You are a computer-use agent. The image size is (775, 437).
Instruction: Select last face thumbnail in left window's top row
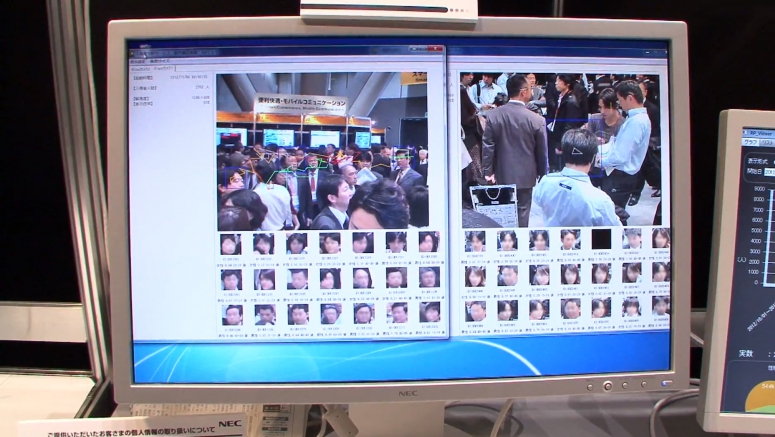429,242
